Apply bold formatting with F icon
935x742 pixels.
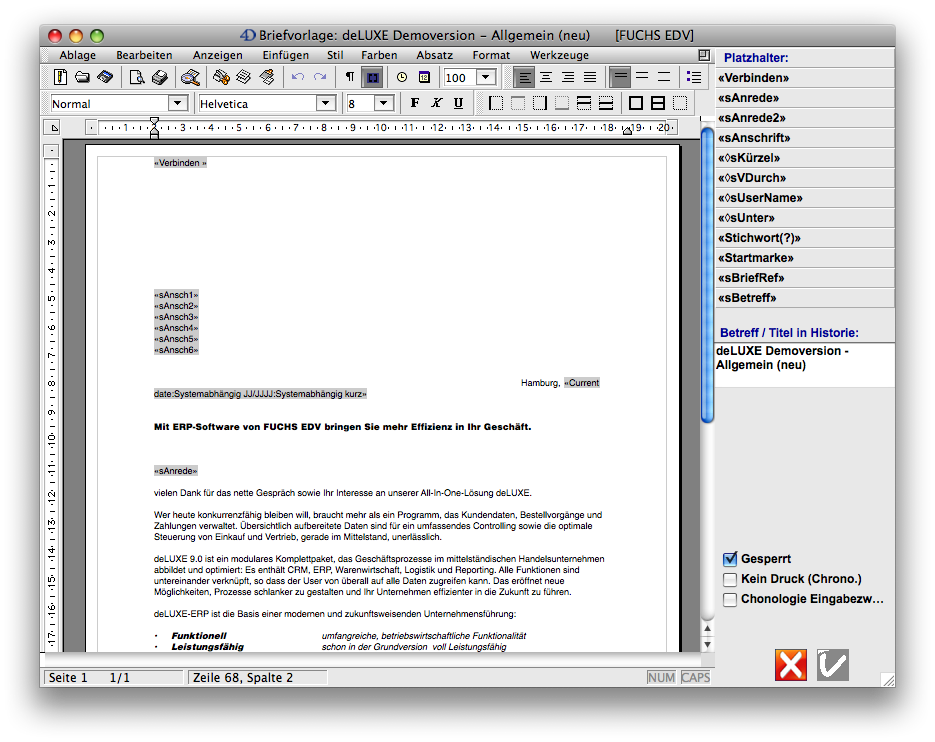point(414,103)
